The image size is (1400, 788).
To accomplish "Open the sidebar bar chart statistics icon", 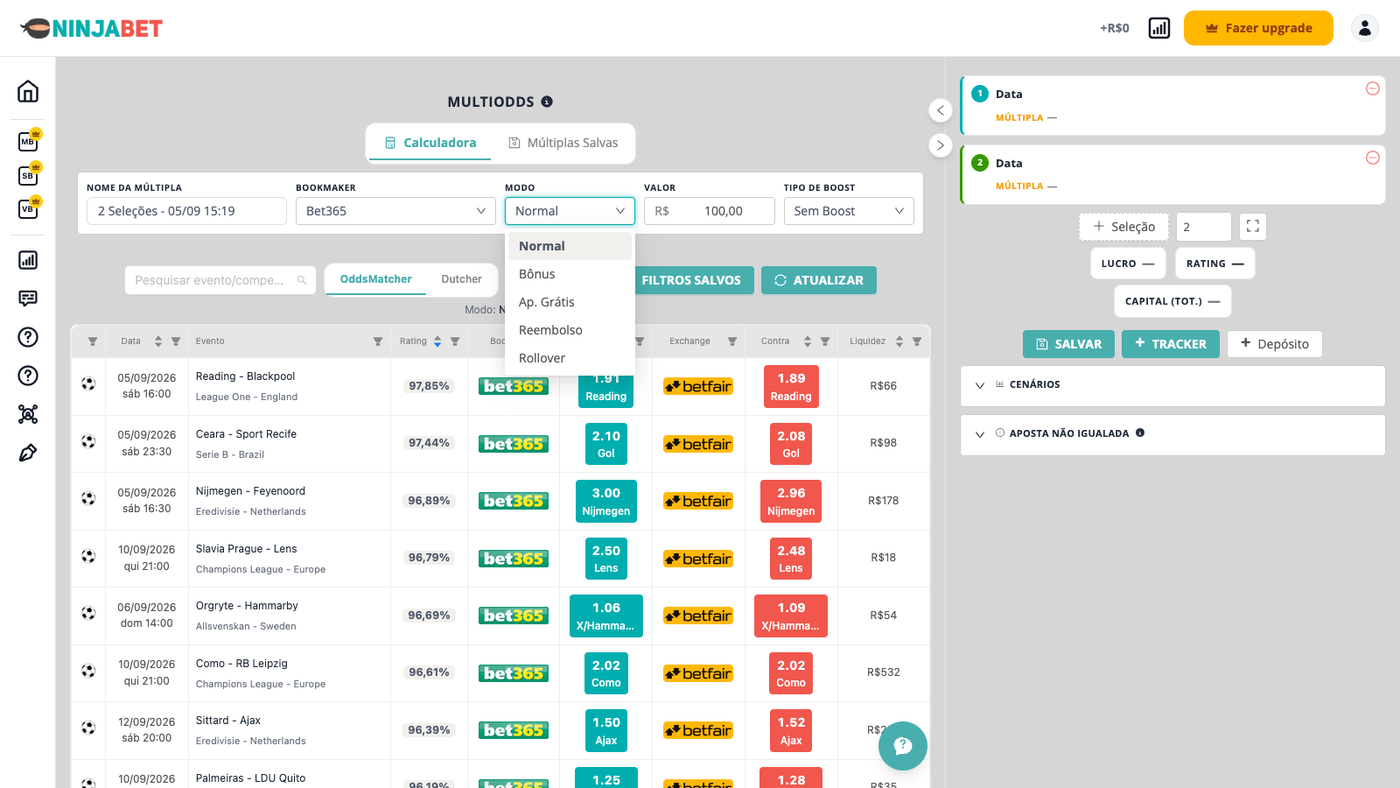I will point(28,260).
